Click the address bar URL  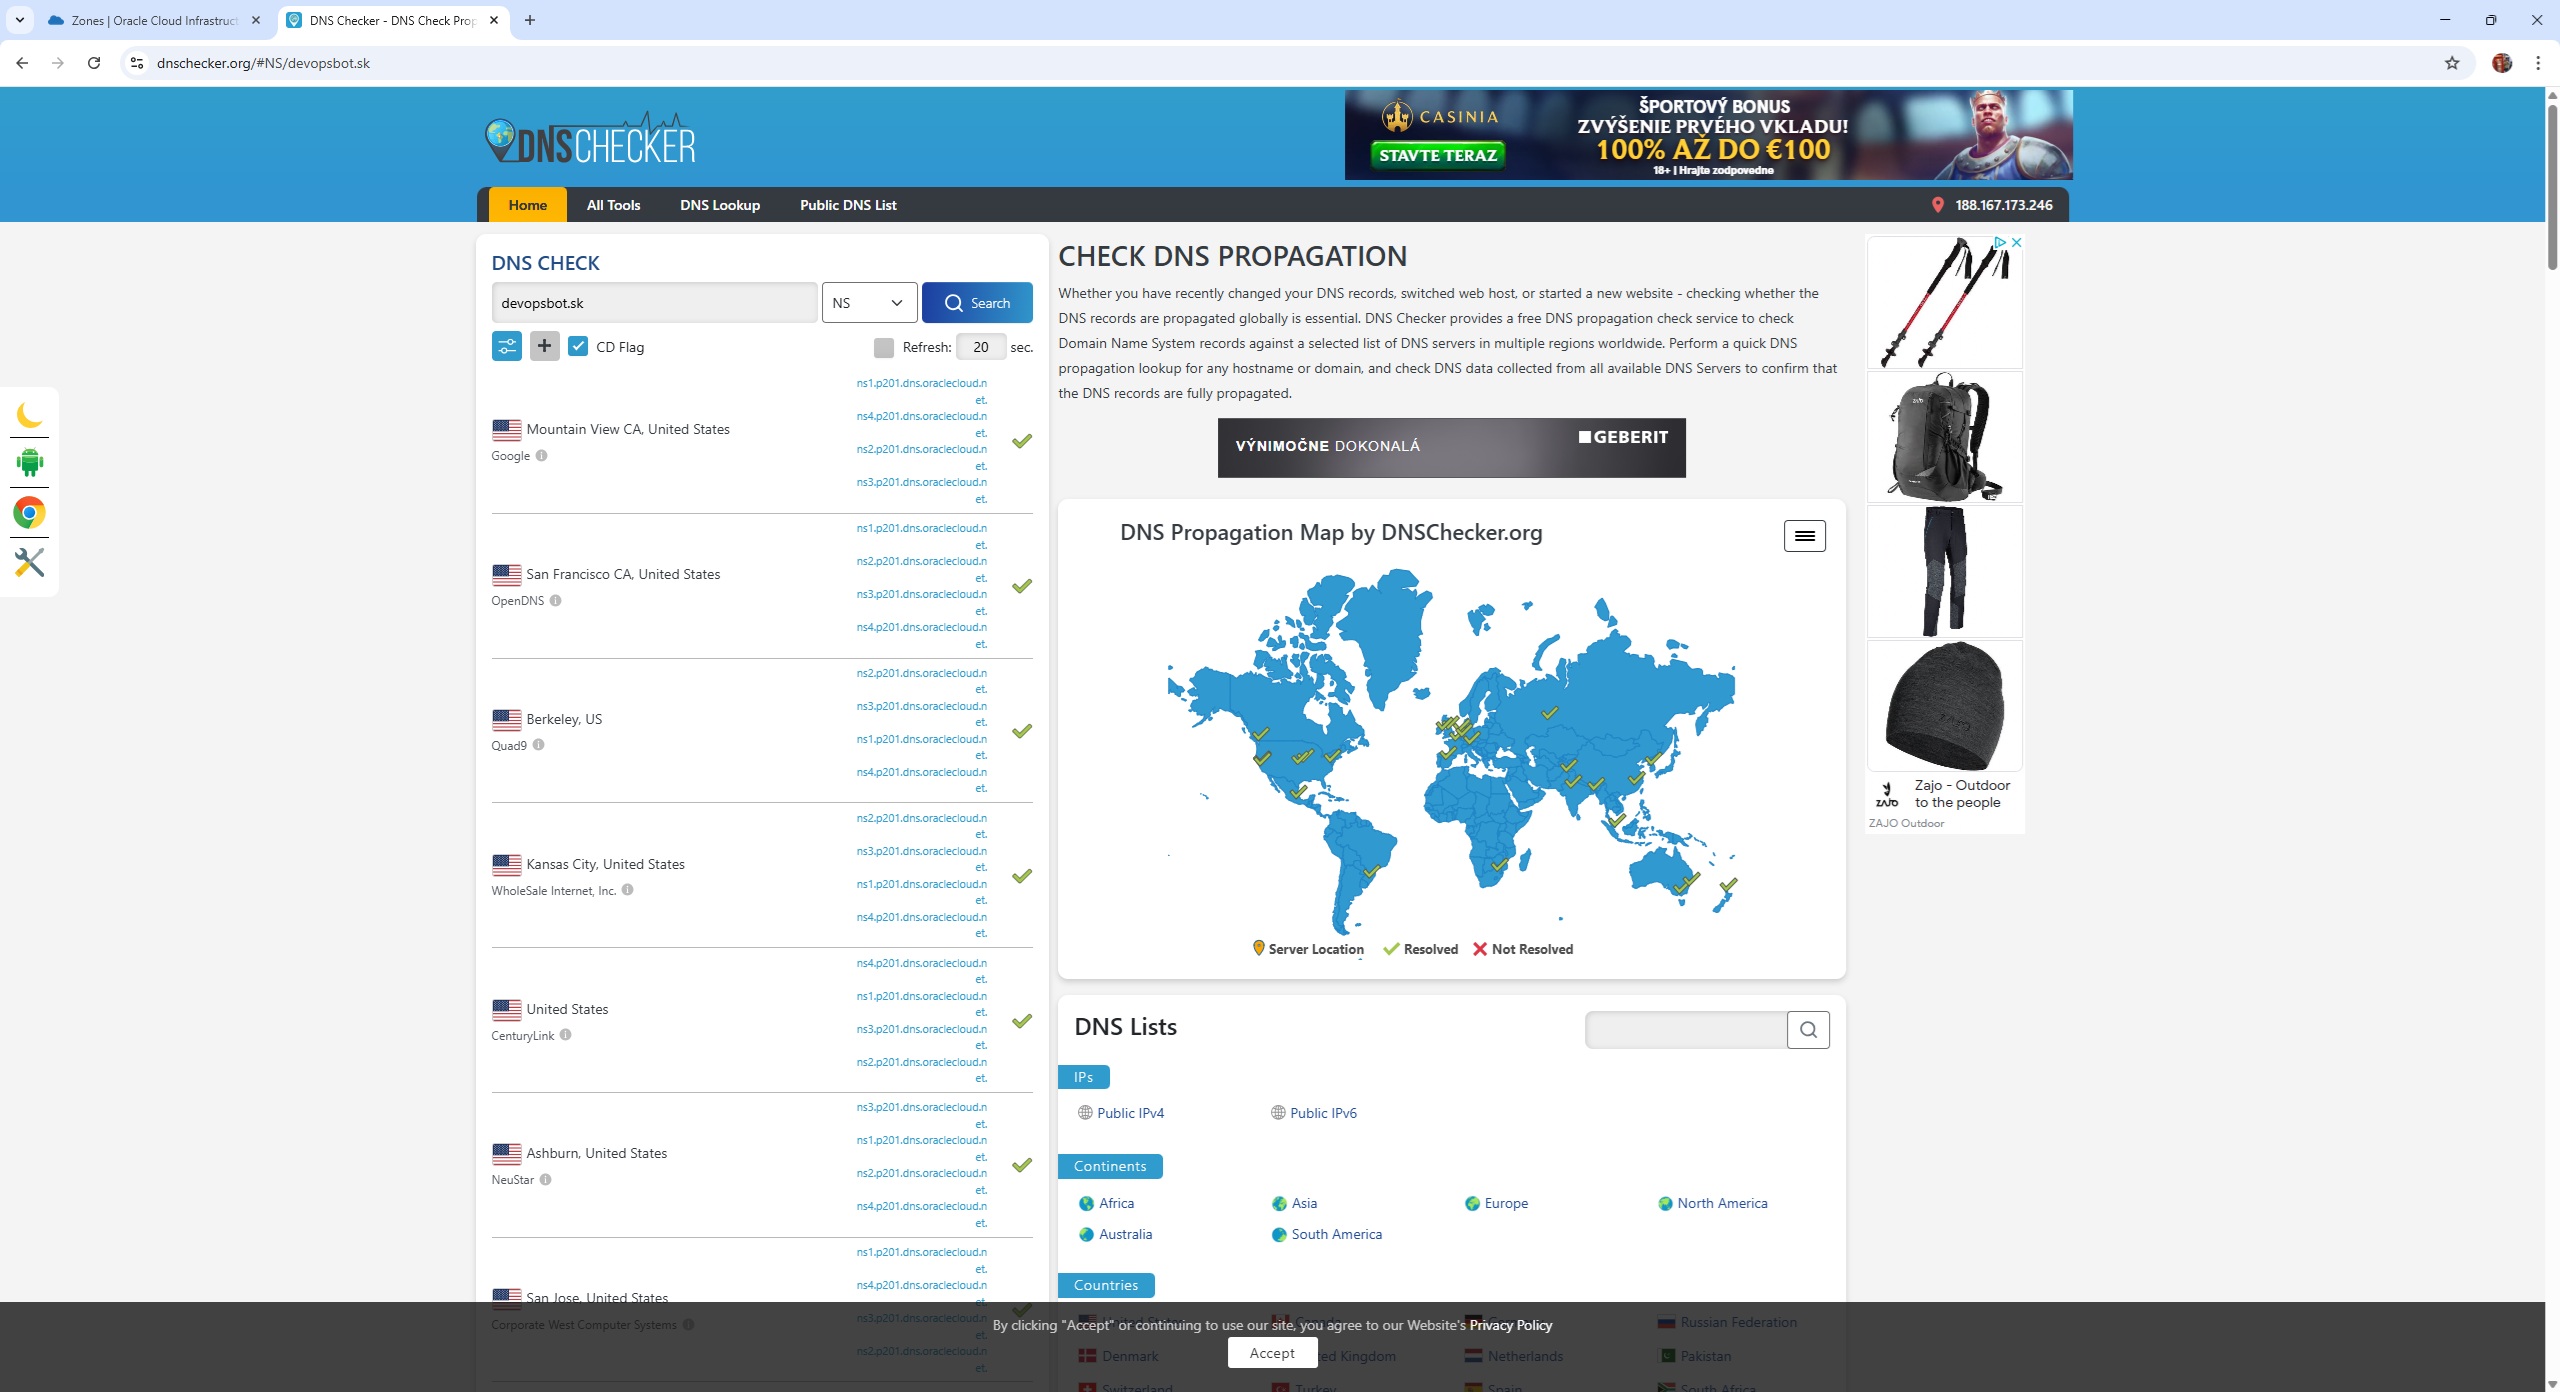click(263, 63)
